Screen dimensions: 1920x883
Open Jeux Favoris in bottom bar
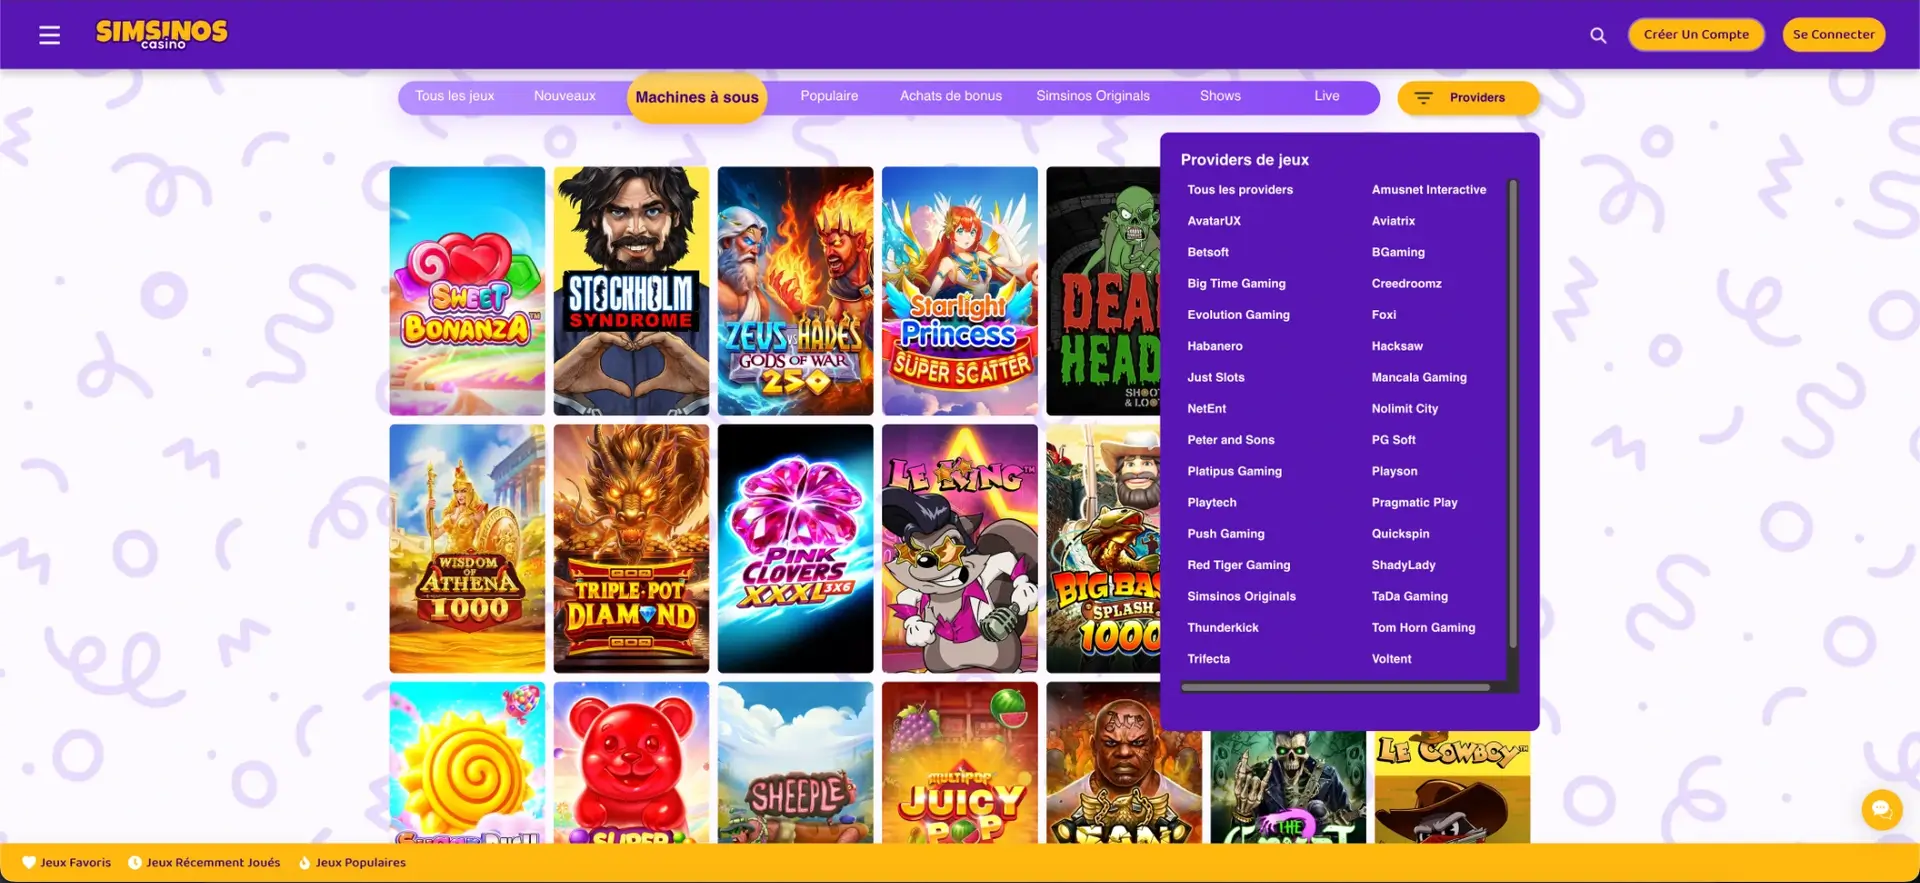coord(66,863)
